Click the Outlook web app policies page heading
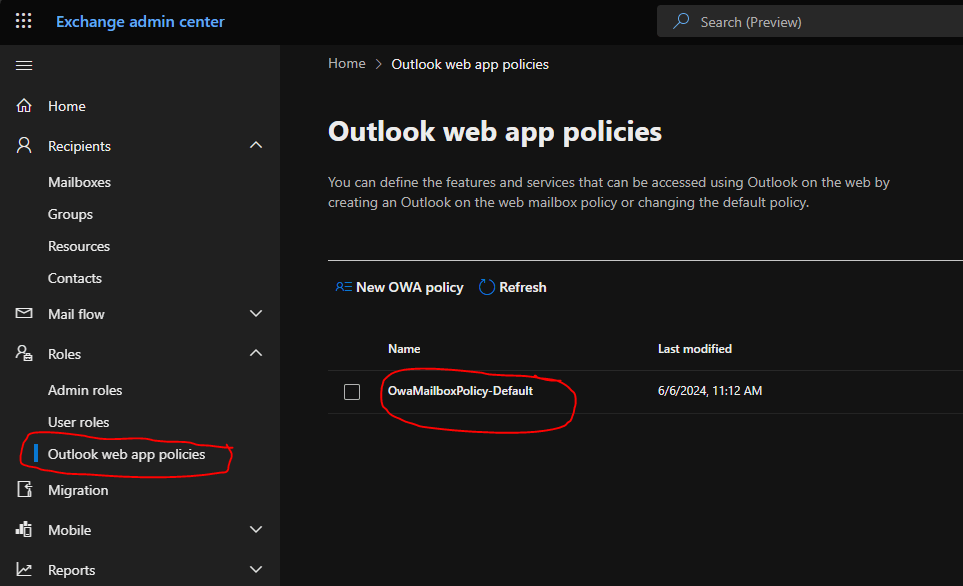963x586 pixels. pyautogui.click(x=494, y=131)
